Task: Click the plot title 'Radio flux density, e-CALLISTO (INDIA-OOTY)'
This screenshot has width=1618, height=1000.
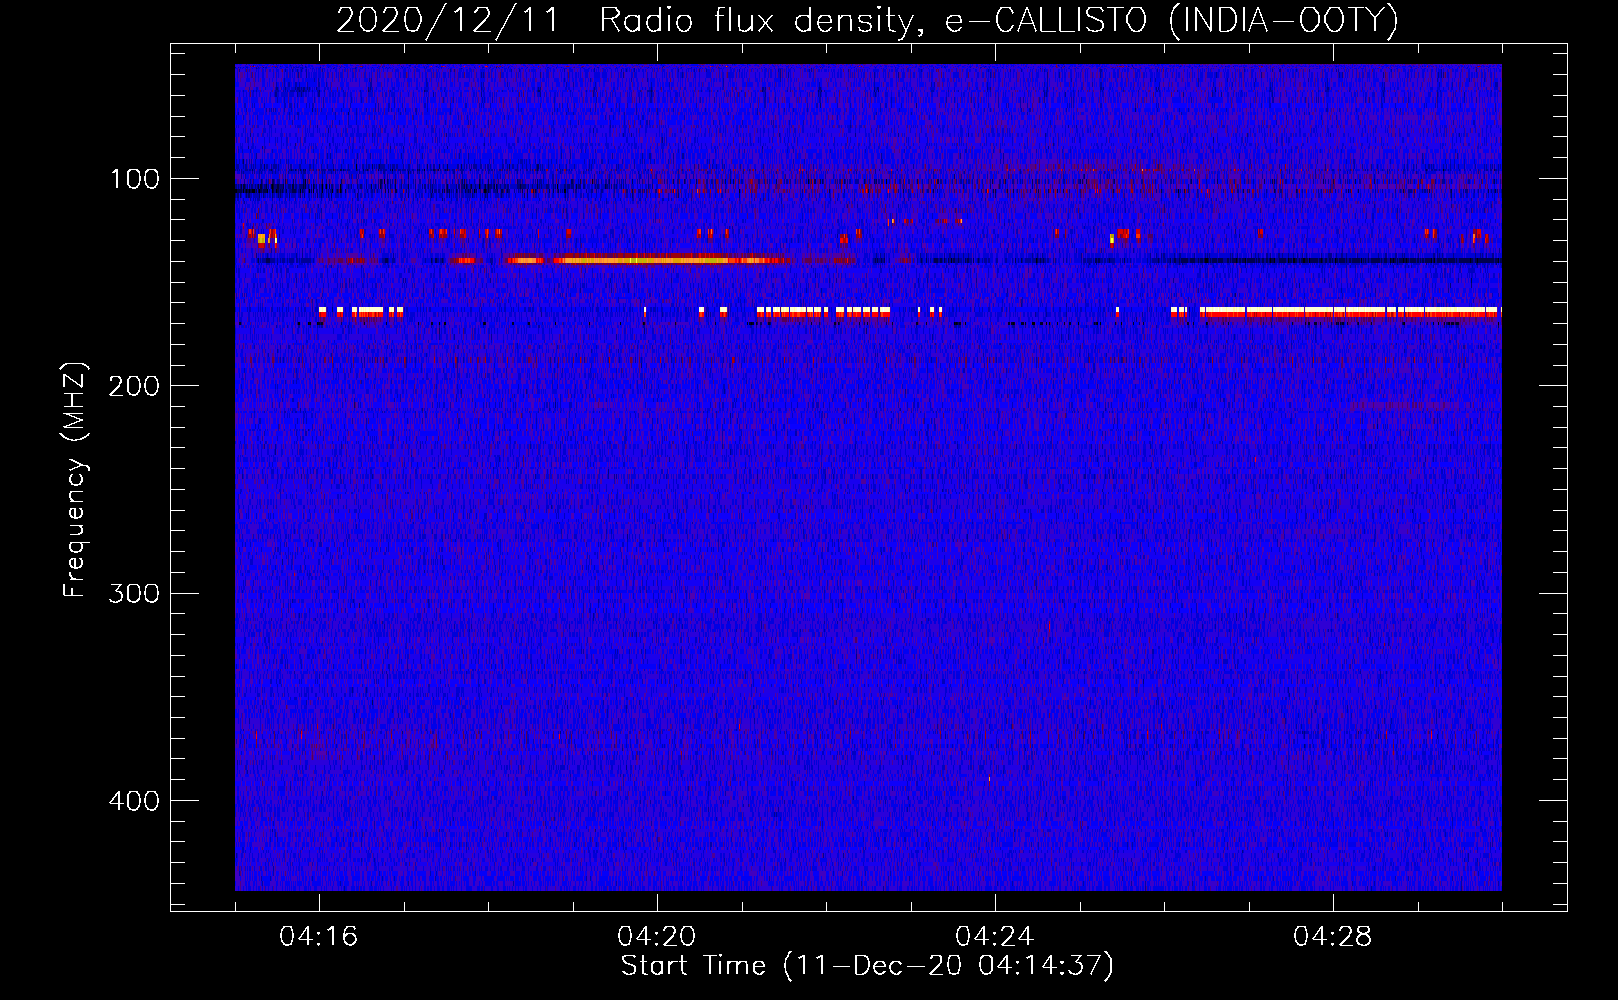Action: coord(999,20)
